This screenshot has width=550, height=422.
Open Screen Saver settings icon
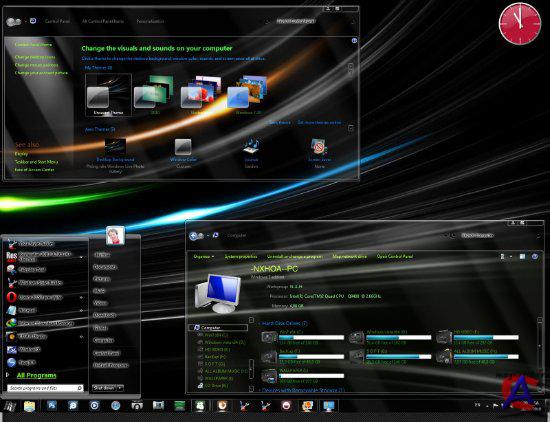pyautogui.click(x=319, y=147)
